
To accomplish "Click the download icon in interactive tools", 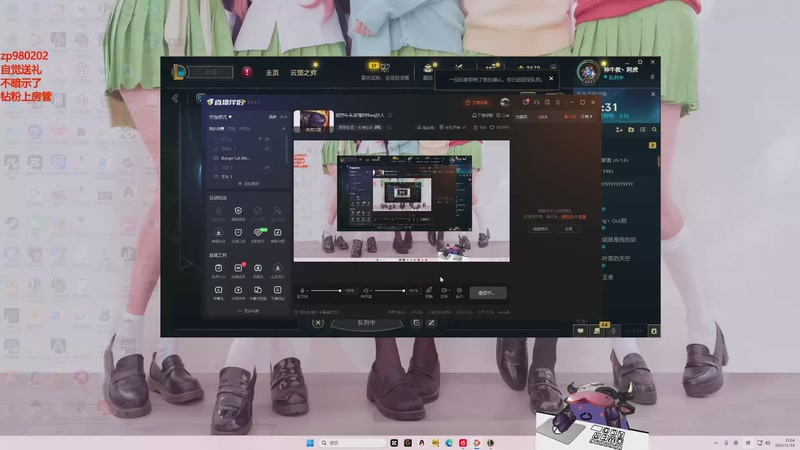I will click(x=218, y=233).
